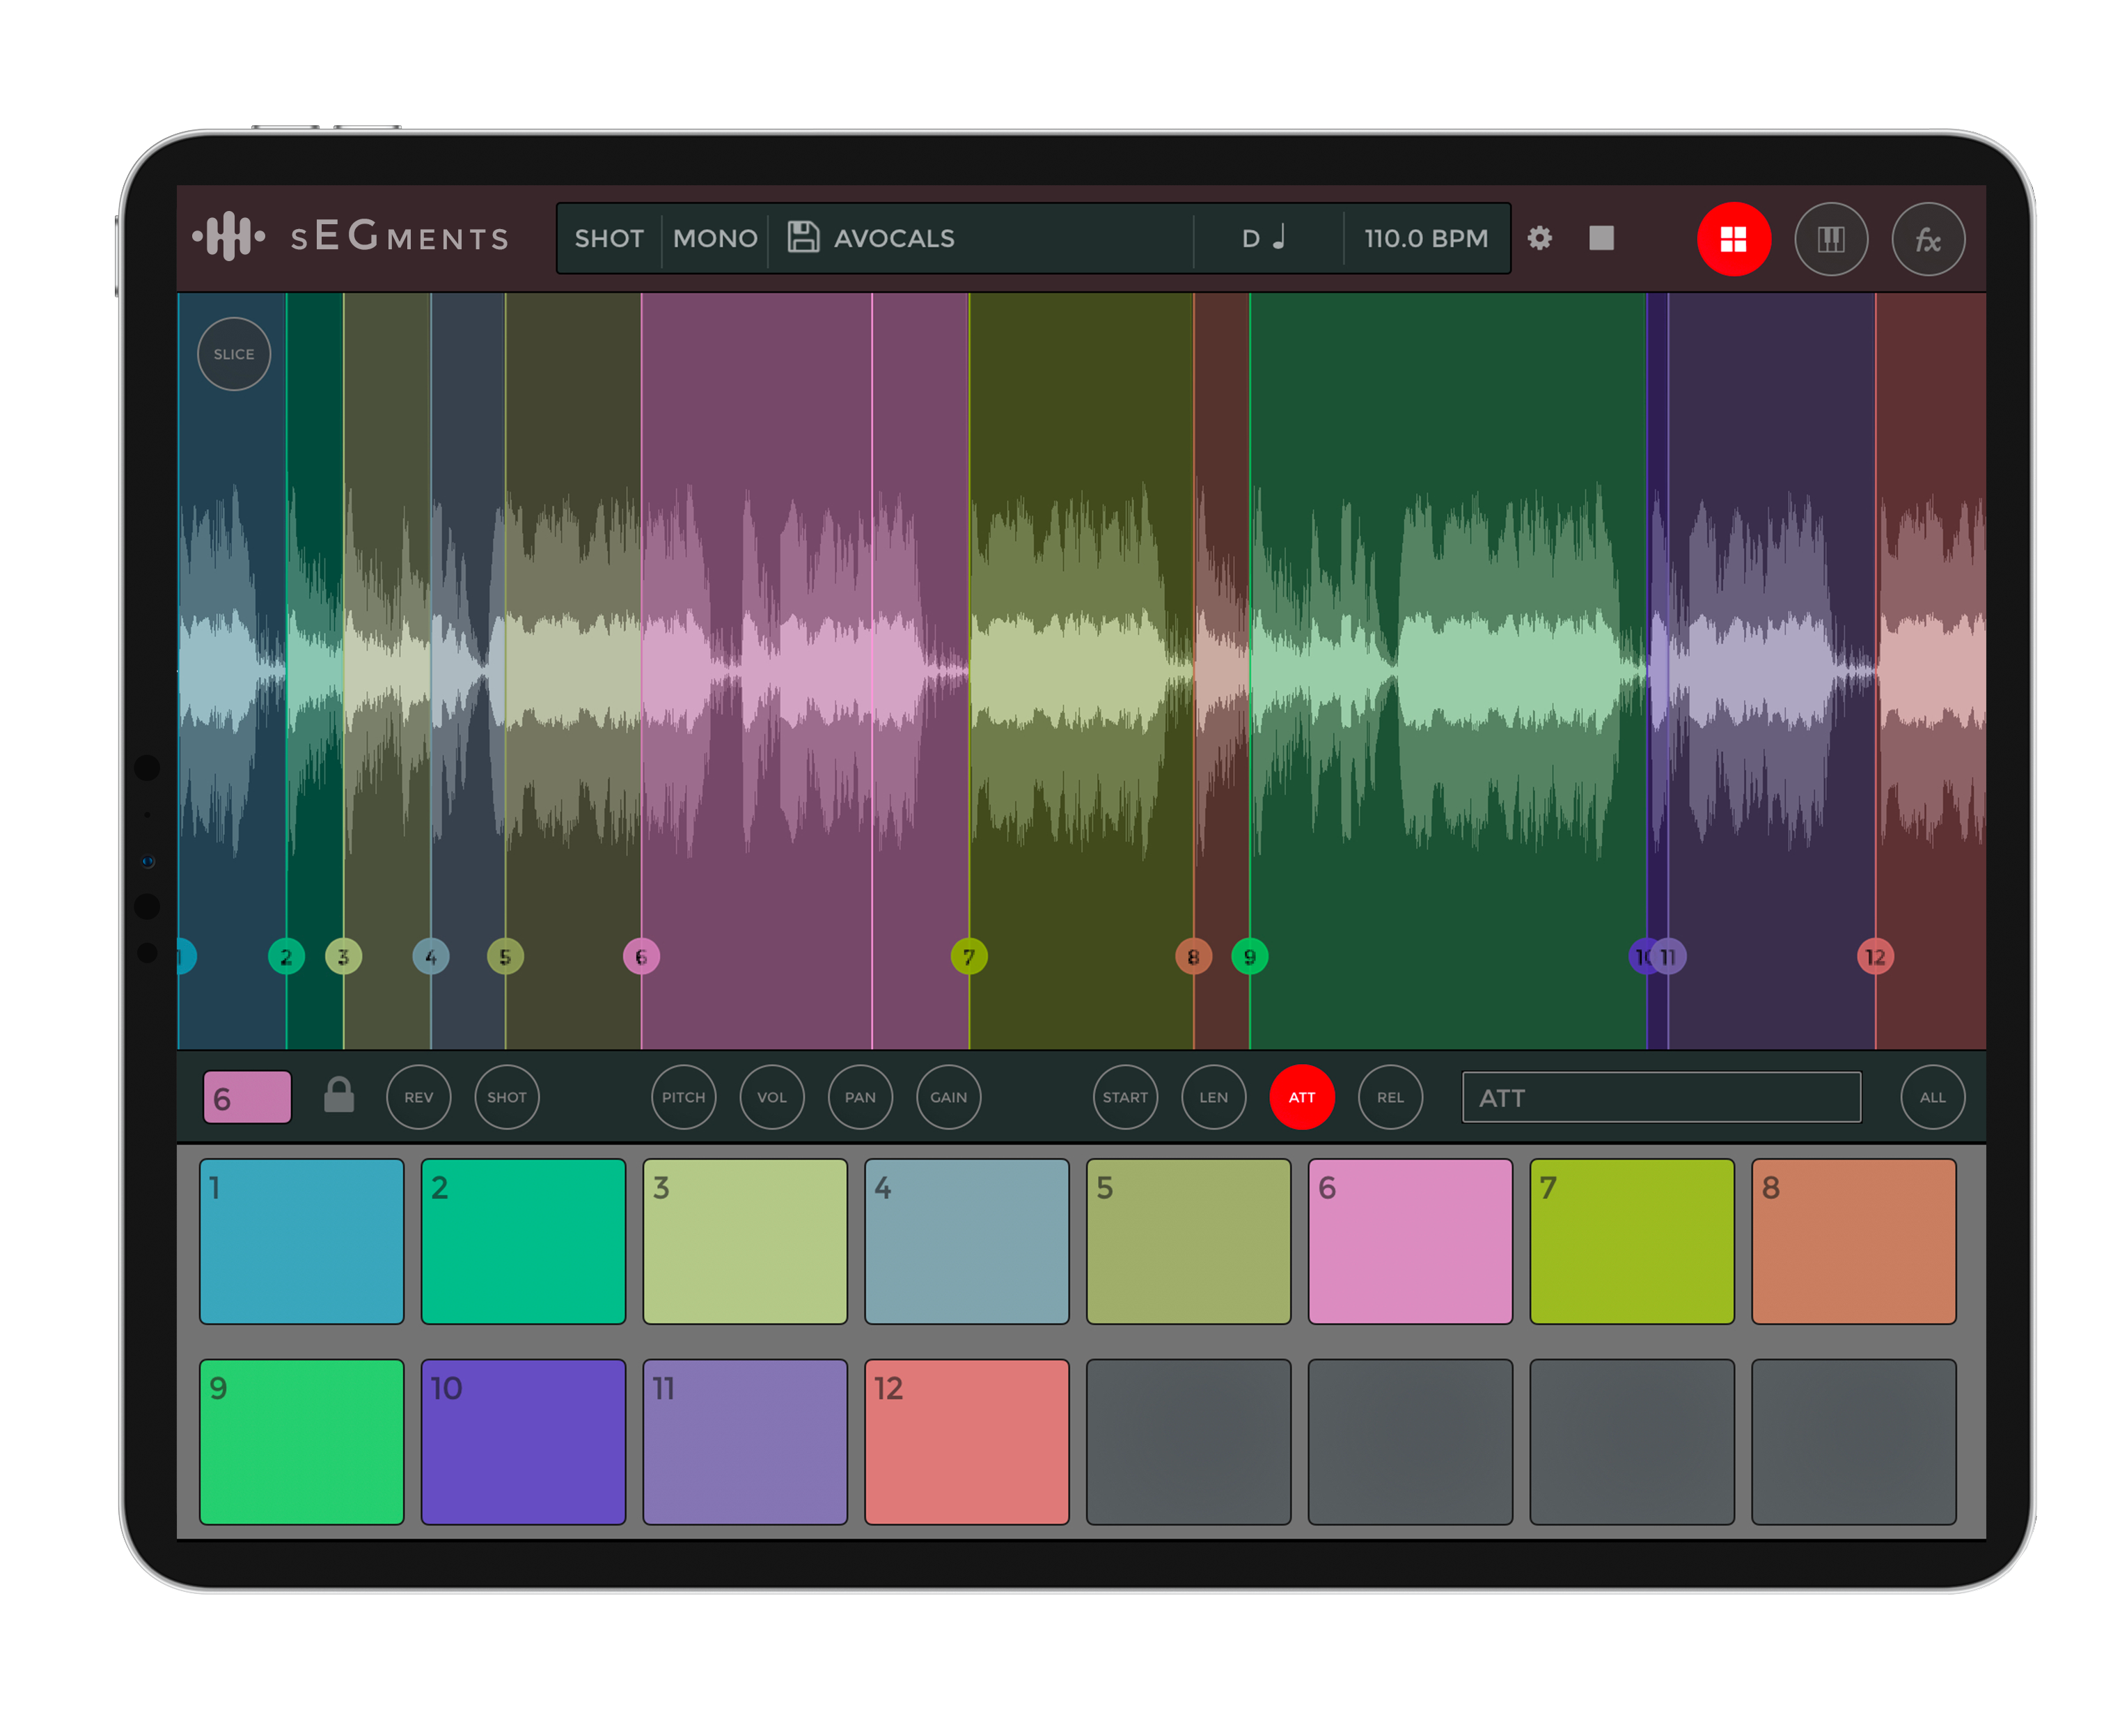Toggle REV reverse for the slice
Screen dimensions: 2120x1736
(x=418, y=1097)
